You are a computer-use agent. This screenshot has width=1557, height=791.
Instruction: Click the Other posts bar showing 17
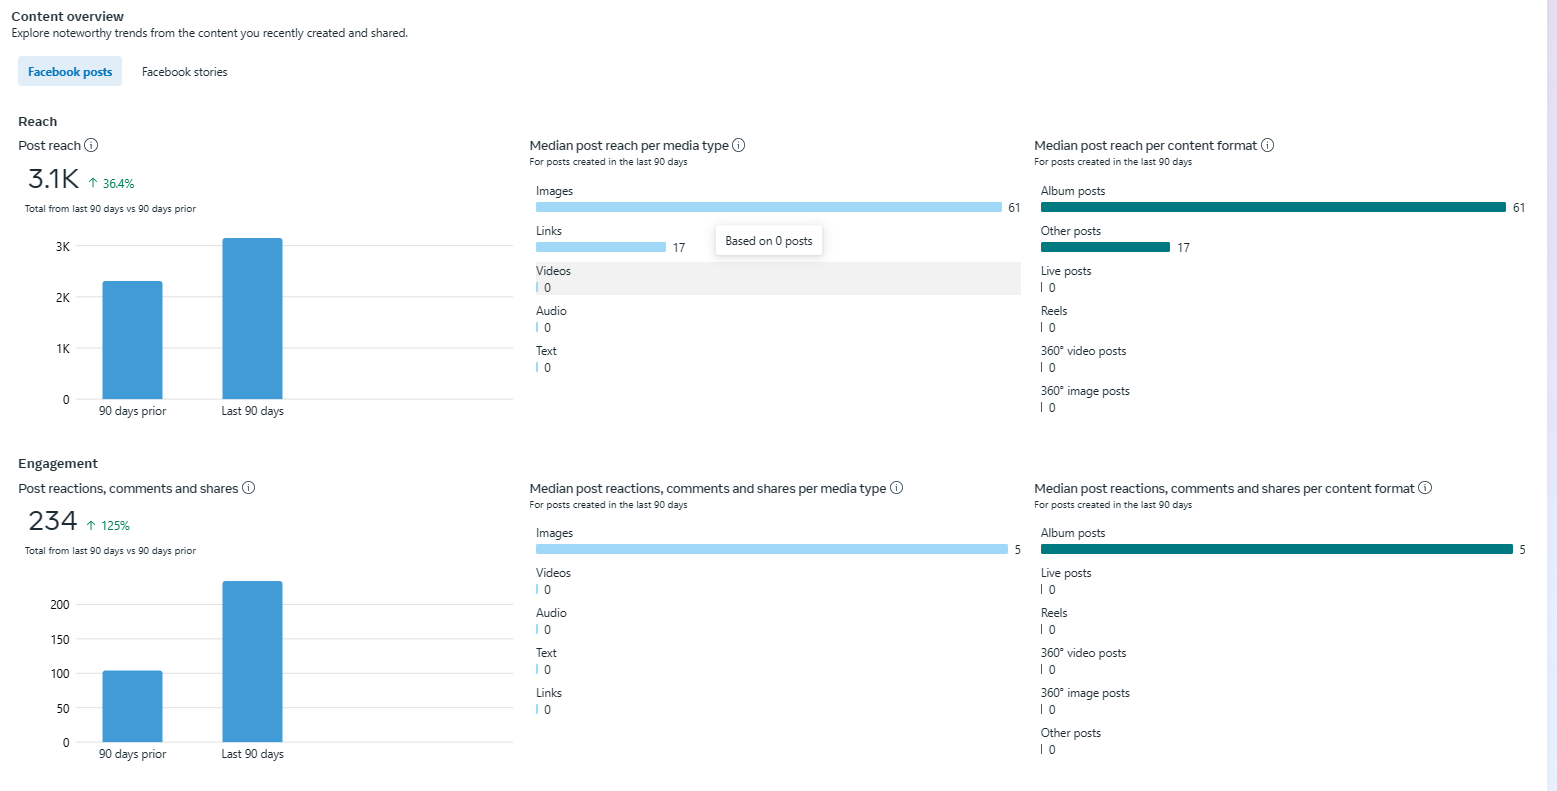(1105, 247)
